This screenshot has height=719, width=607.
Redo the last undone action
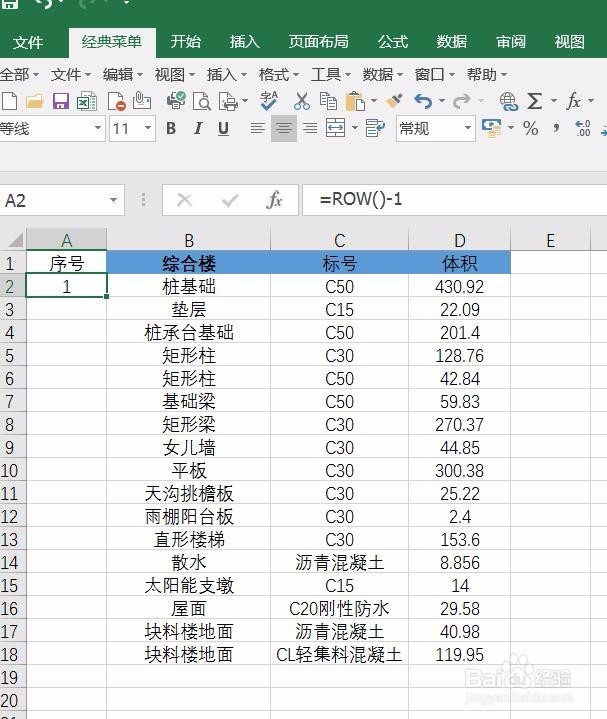point(462,101)
